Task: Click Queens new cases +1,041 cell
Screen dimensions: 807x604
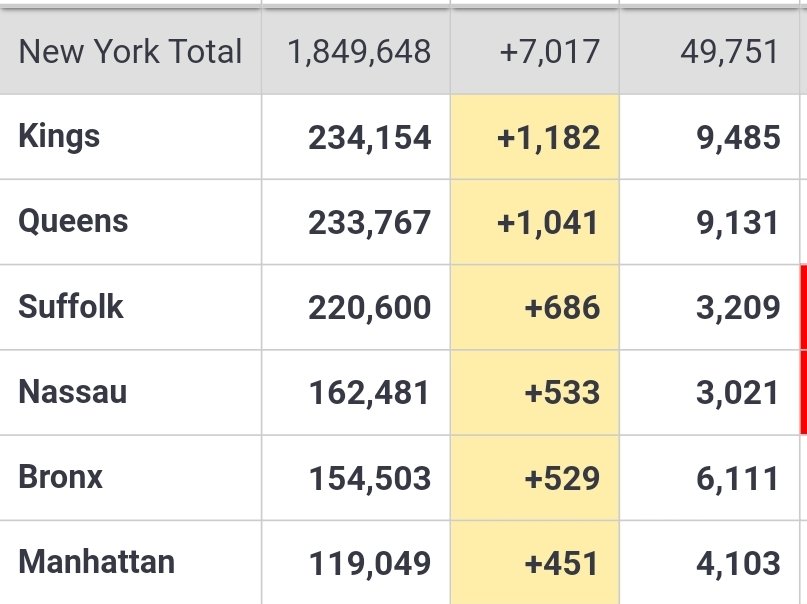Action: (535, 222)
